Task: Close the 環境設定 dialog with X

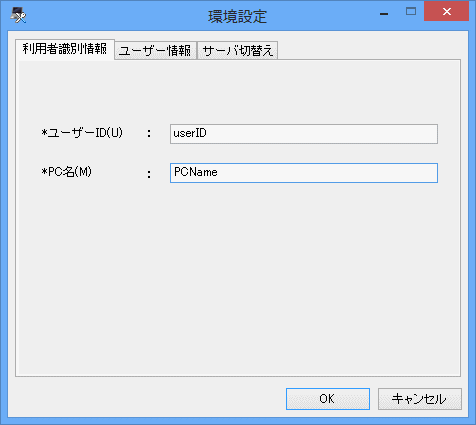Action: pyautogui.click(x=447, y=12)
